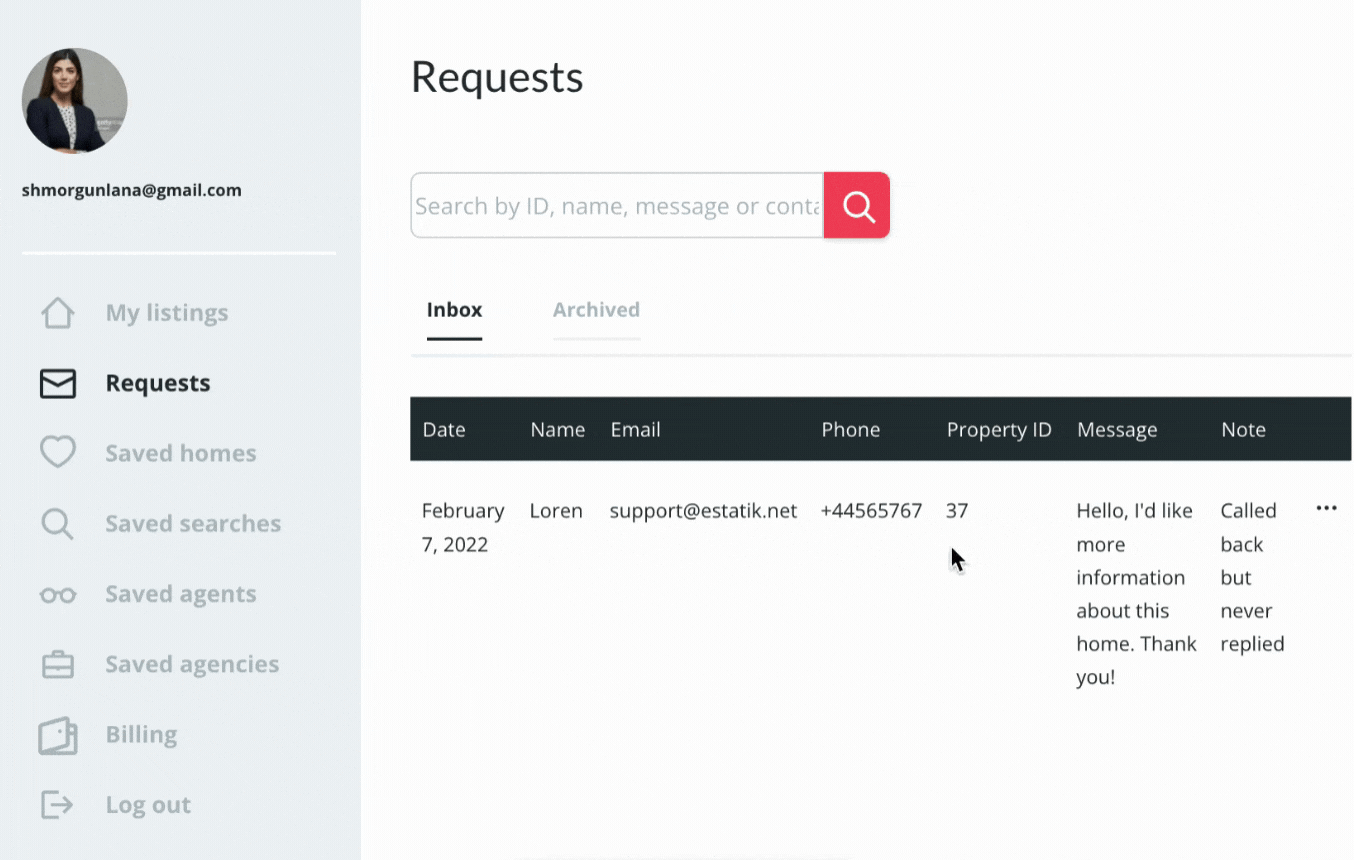The height and width of the screenshot is (860, 1354).
Task: Click the glasses icon for Saved agents
Action: 58,595
